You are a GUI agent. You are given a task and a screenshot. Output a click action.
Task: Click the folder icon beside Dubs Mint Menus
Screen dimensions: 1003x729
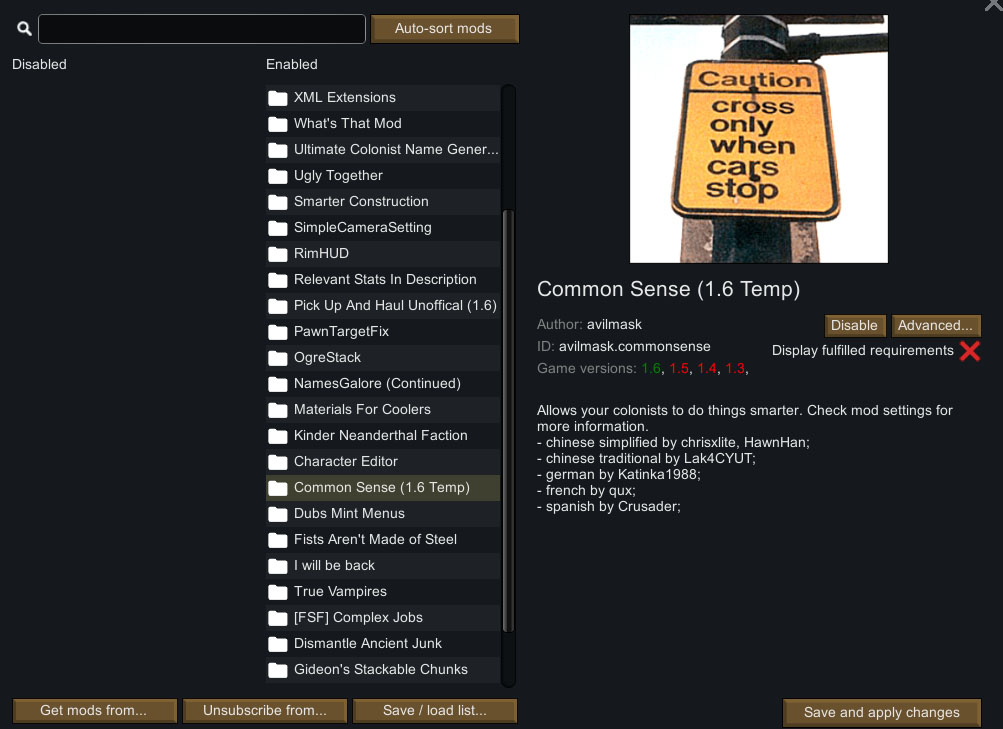tap(278, 514)
